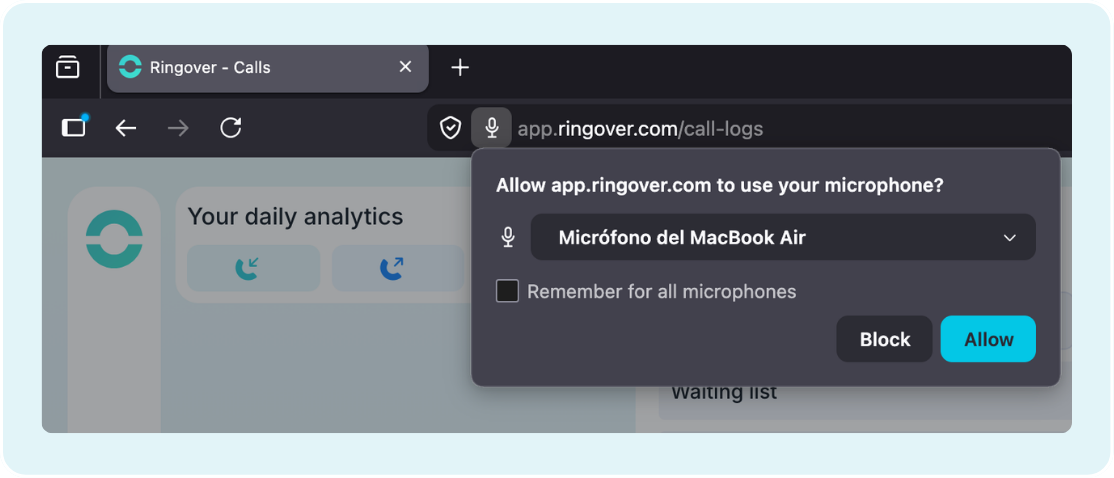This screenshot has height=478, width=1114.
Task: Open the sidebar panel icon
Action: tap(74, 127)
